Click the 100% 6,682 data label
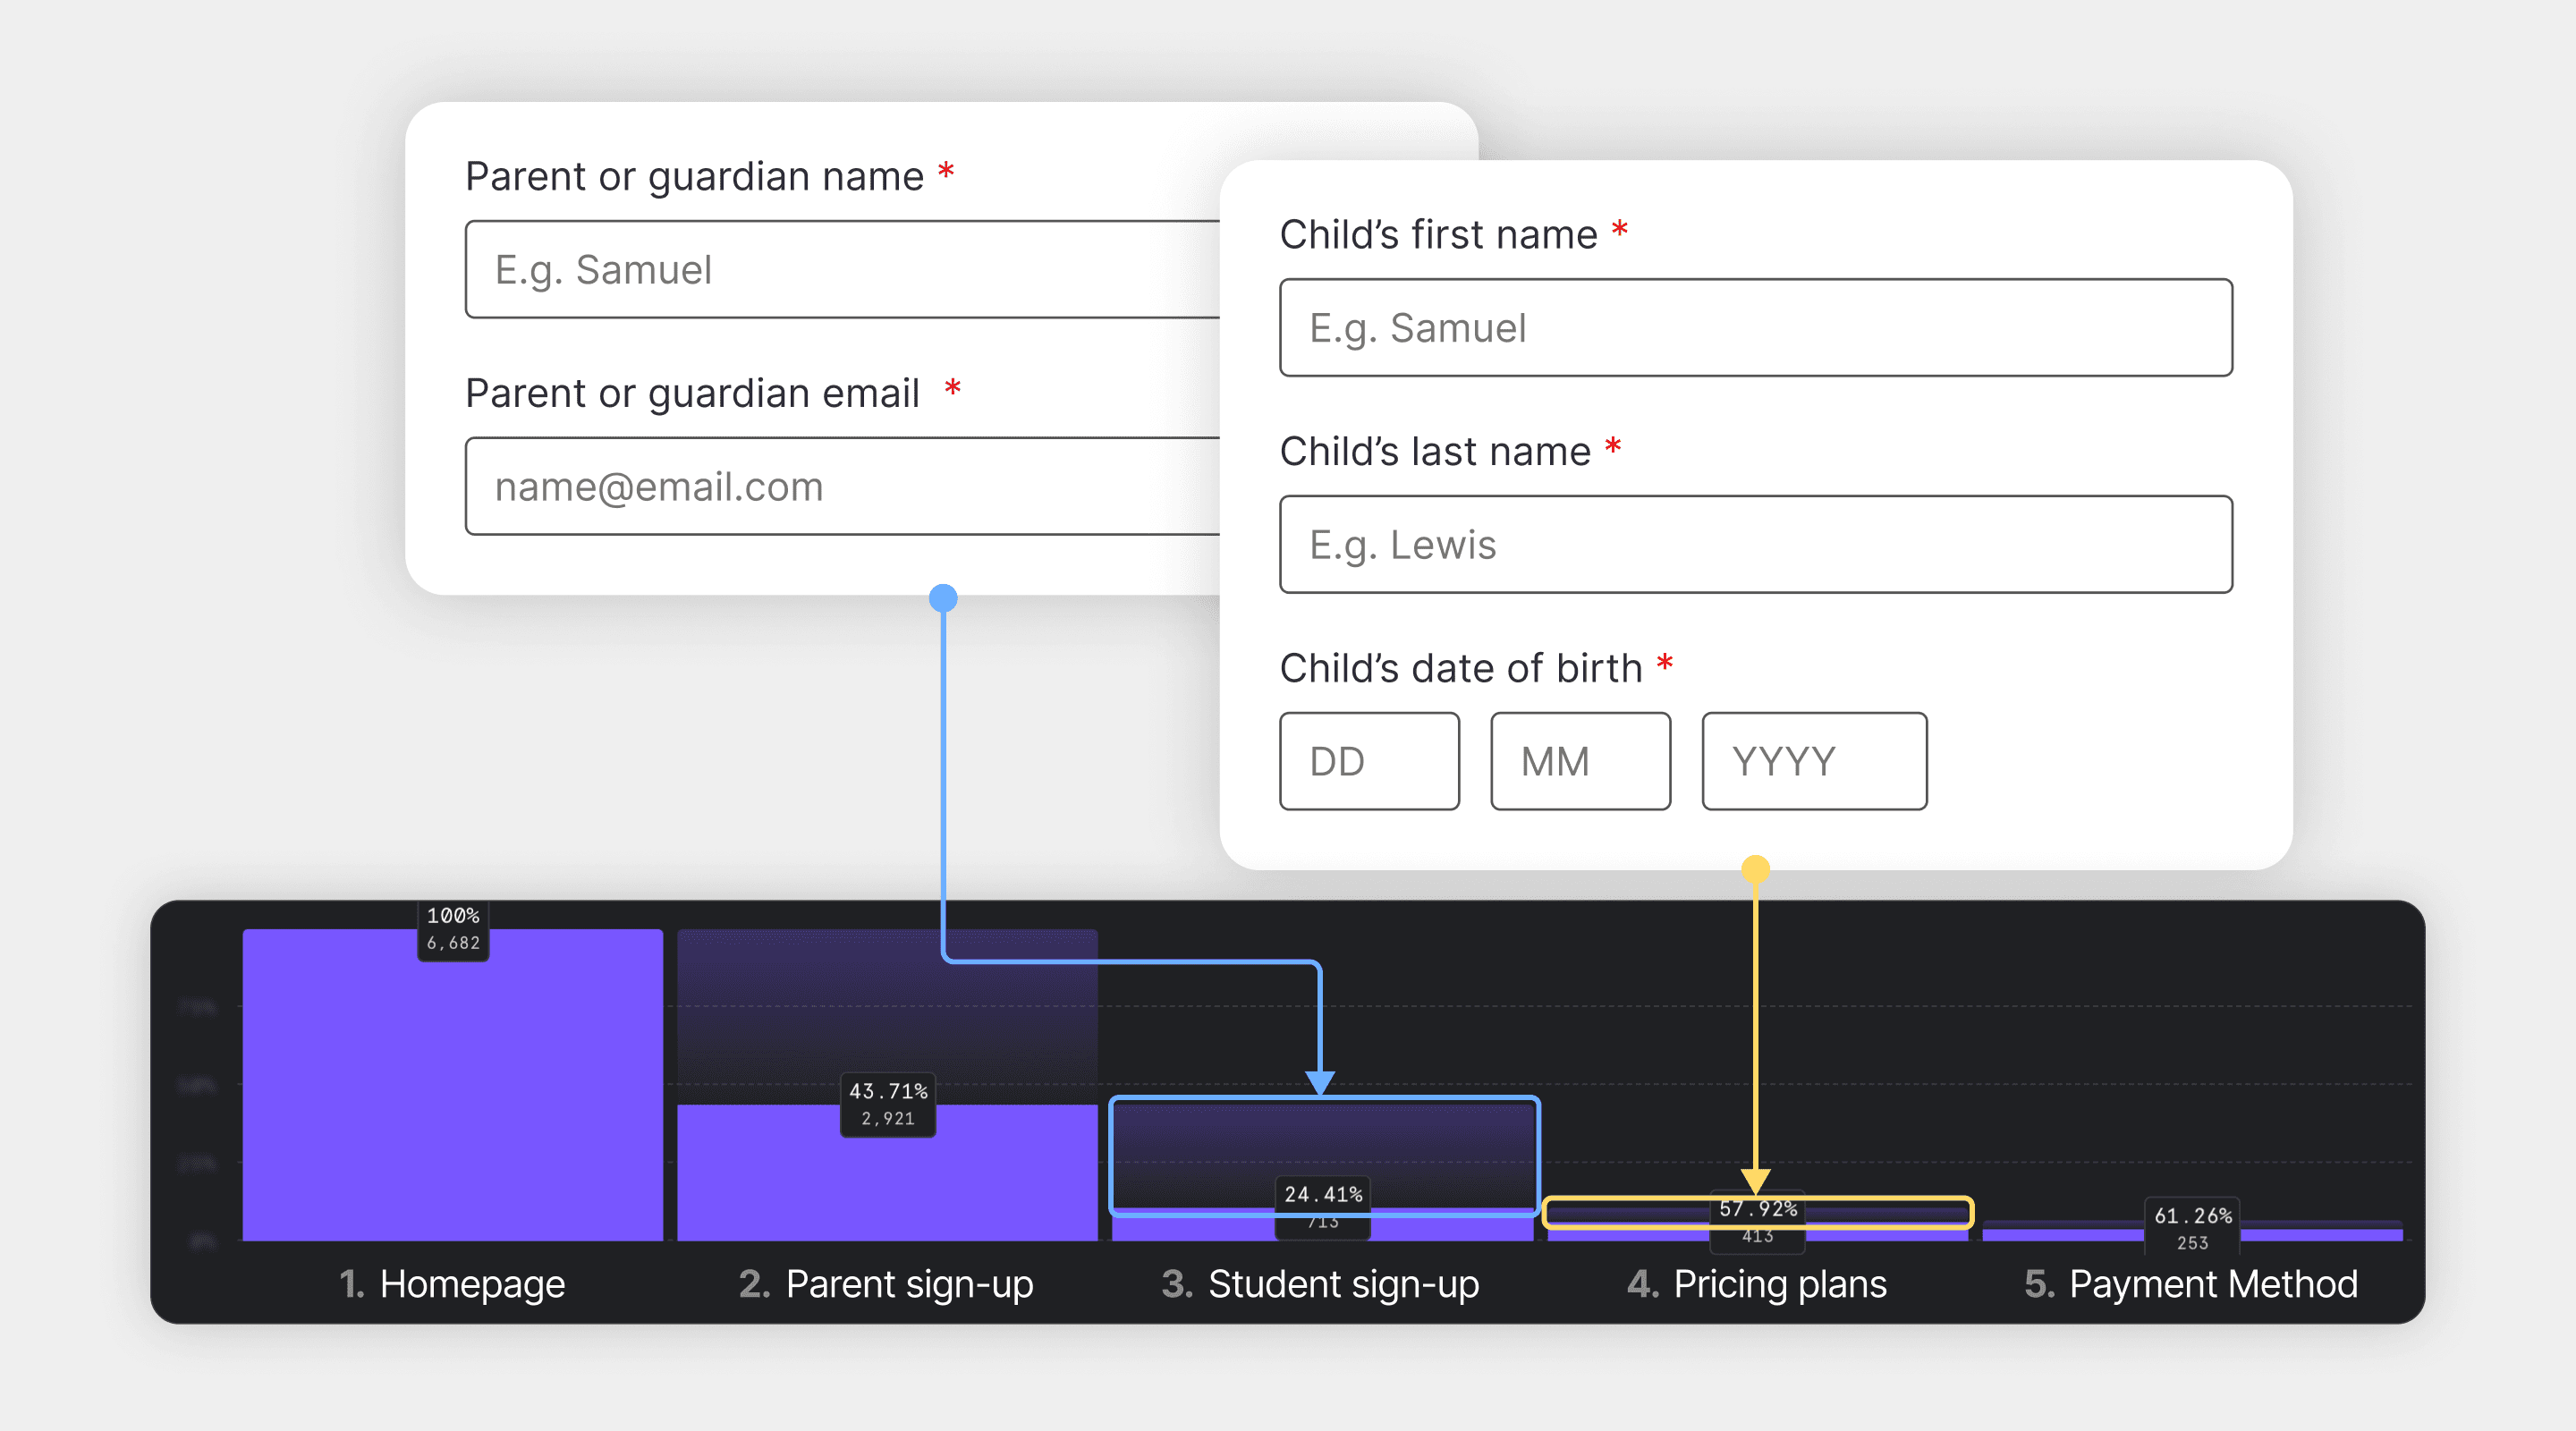The width and height of the screenshot is (2576, 1431). (453, 929)
